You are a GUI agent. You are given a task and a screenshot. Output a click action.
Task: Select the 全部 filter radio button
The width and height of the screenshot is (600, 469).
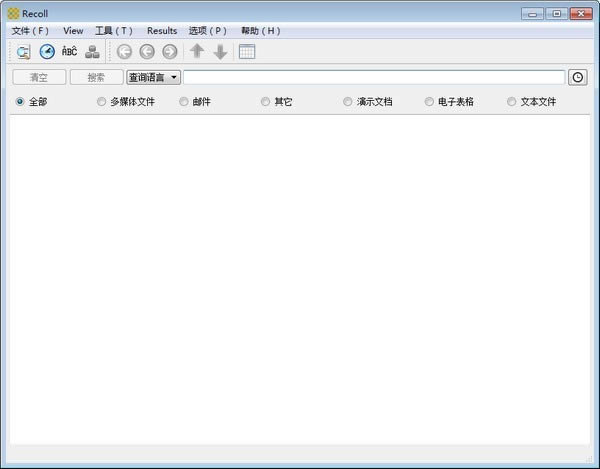20,101
